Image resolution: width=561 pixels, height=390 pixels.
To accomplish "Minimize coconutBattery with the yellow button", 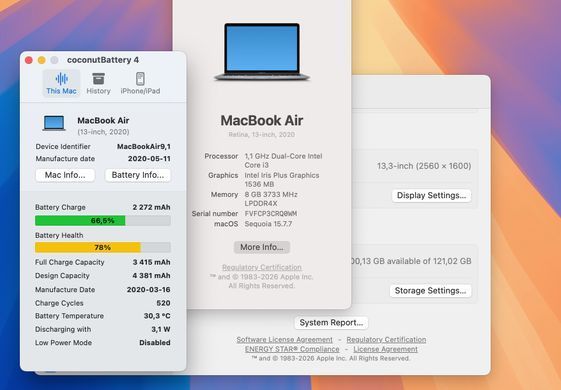I will [42, 60].
